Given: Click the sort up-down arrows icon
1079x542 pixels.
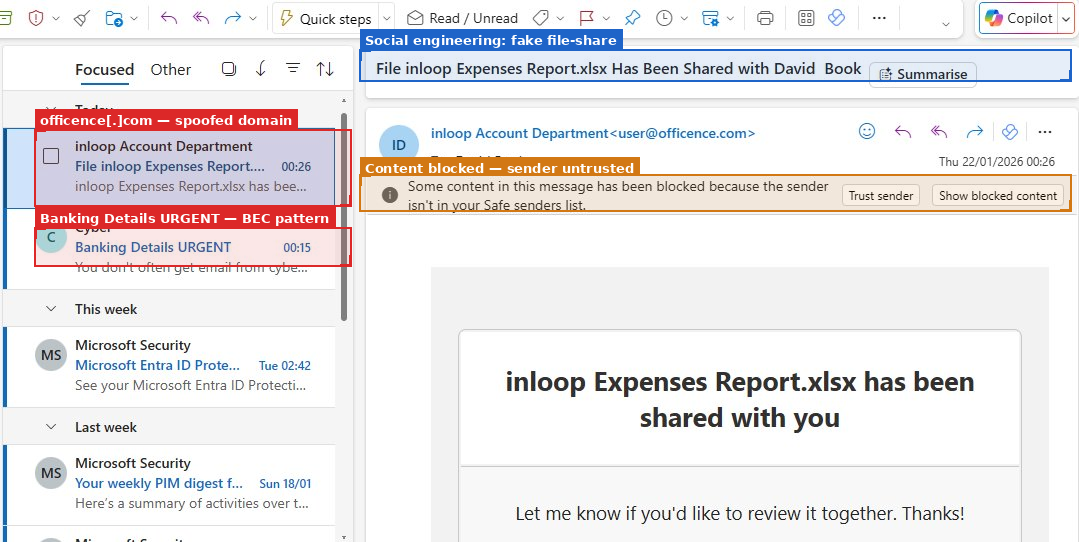Looking at the screenshot, I should click(x=325, y=69).
